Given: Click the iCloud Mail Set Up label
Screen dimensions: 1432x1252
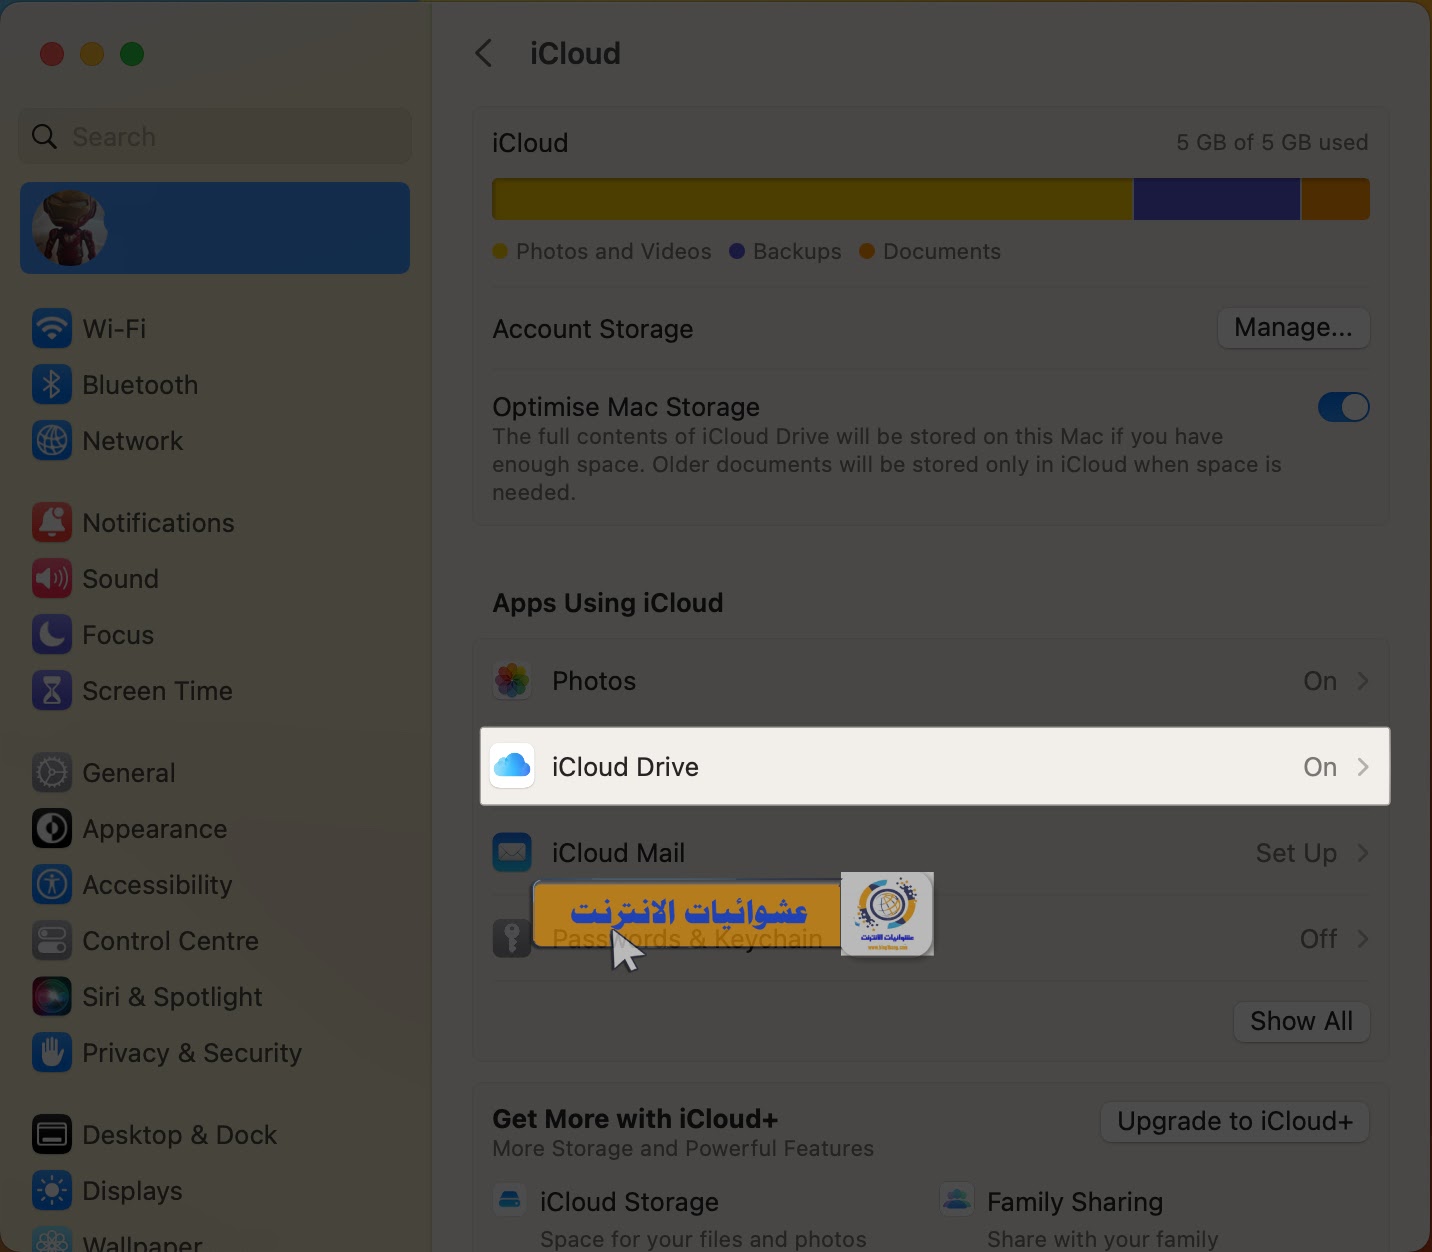Looking at the screenshot, I should coord(1296,853).
